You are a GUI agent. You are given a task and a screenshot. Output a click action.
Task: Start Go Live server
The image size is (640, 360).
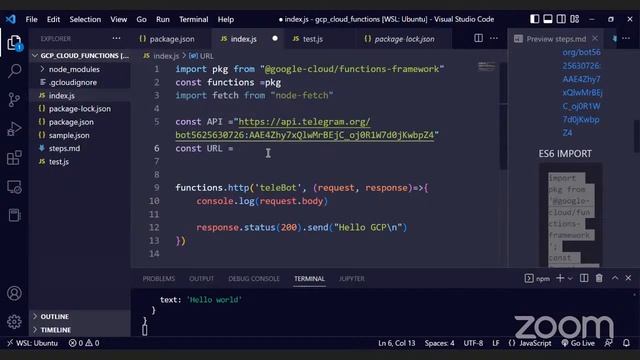(578, 343)
